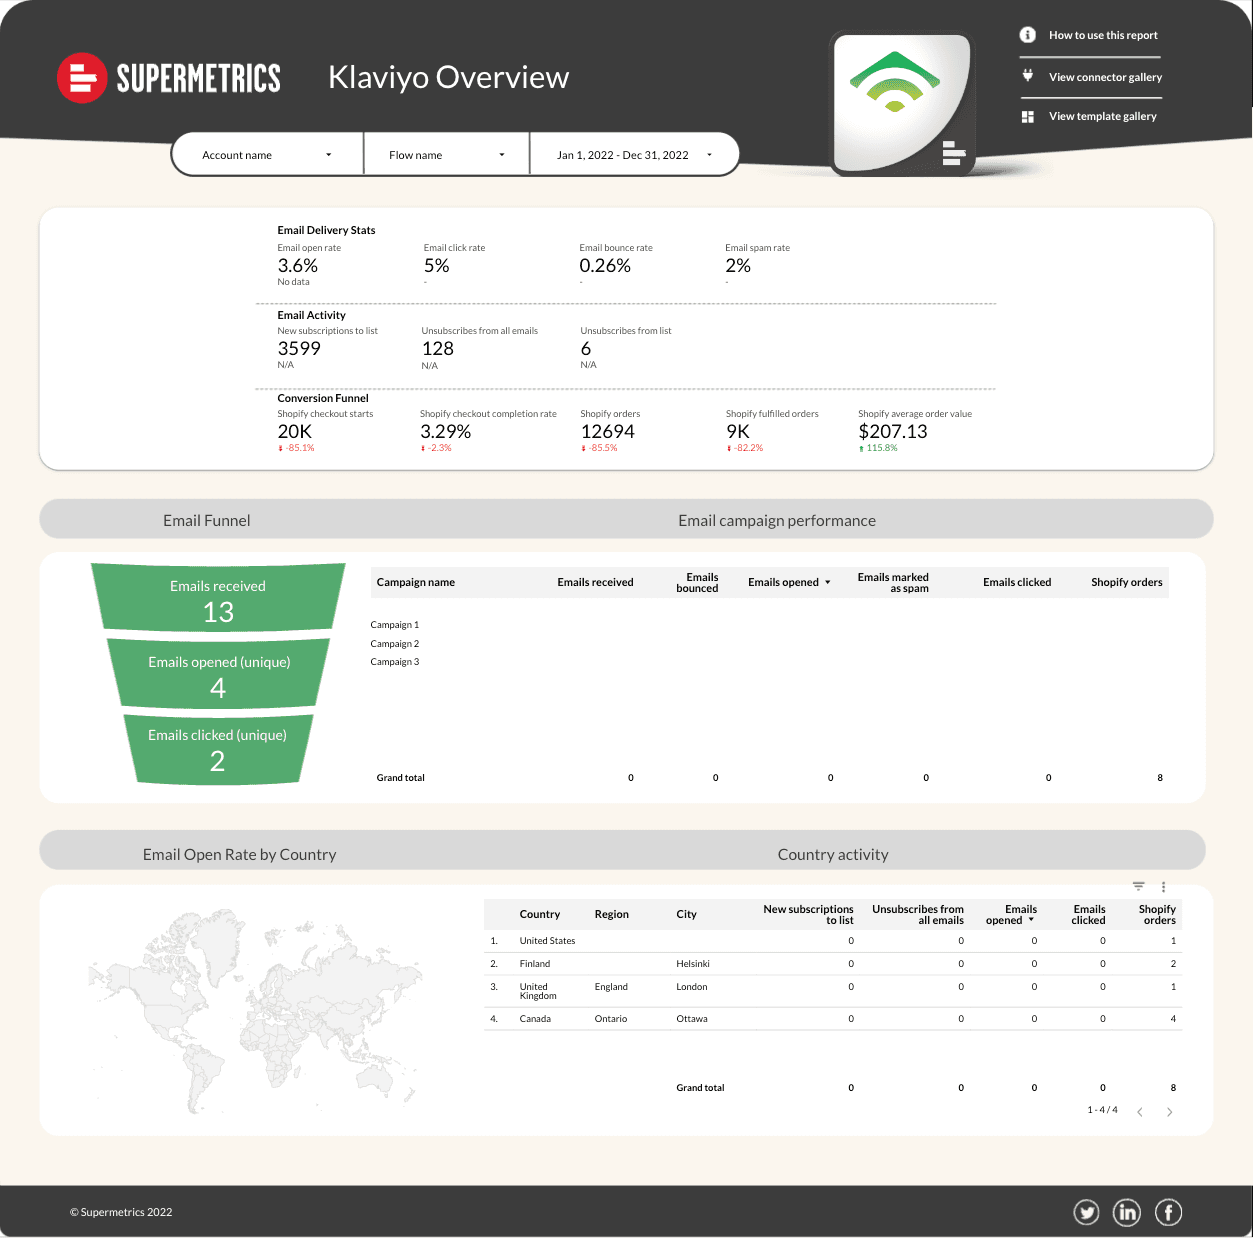Open the View connector gallery link
Viewport: 1253px width, 1238px height.
(1105, 77)
